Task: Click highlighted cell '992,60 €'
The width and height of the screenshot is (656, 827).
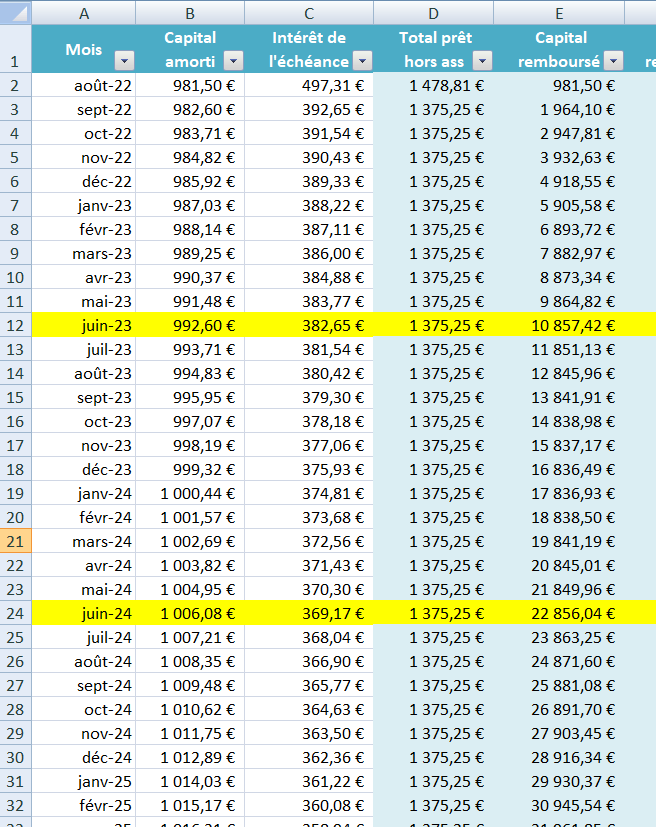Action: (x=190, y=325)
